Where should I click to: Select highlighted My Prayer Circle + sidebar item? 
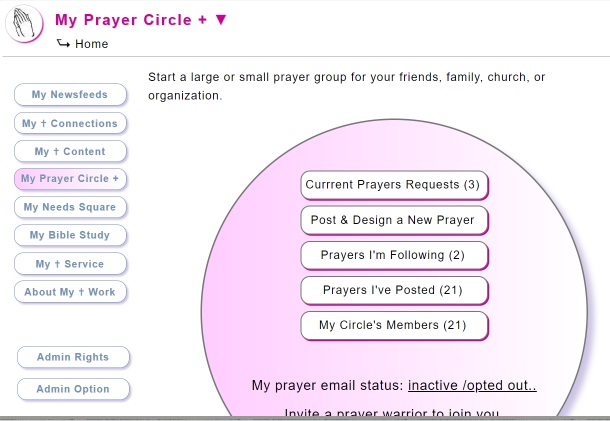[x=70, y=179]
